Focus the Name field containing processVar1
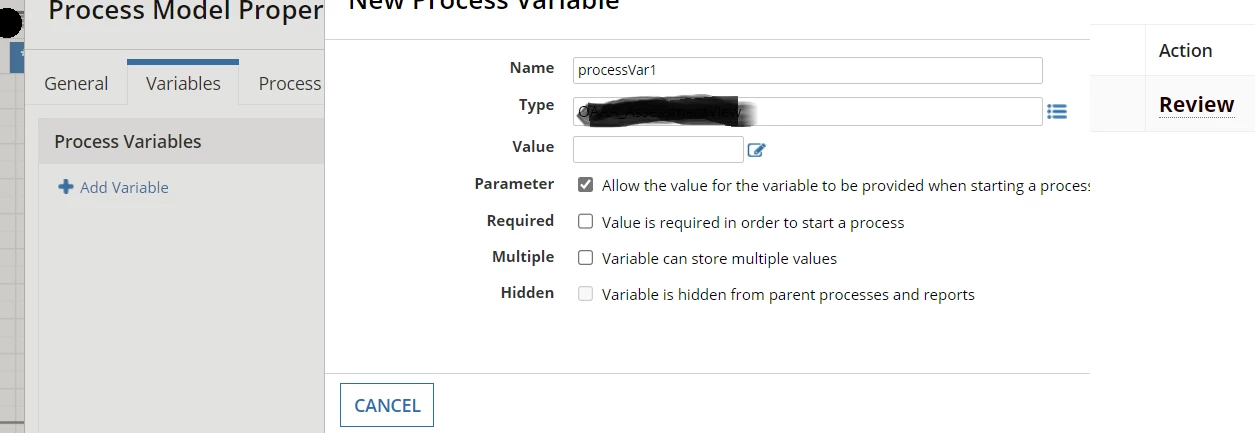 point(808,70)
